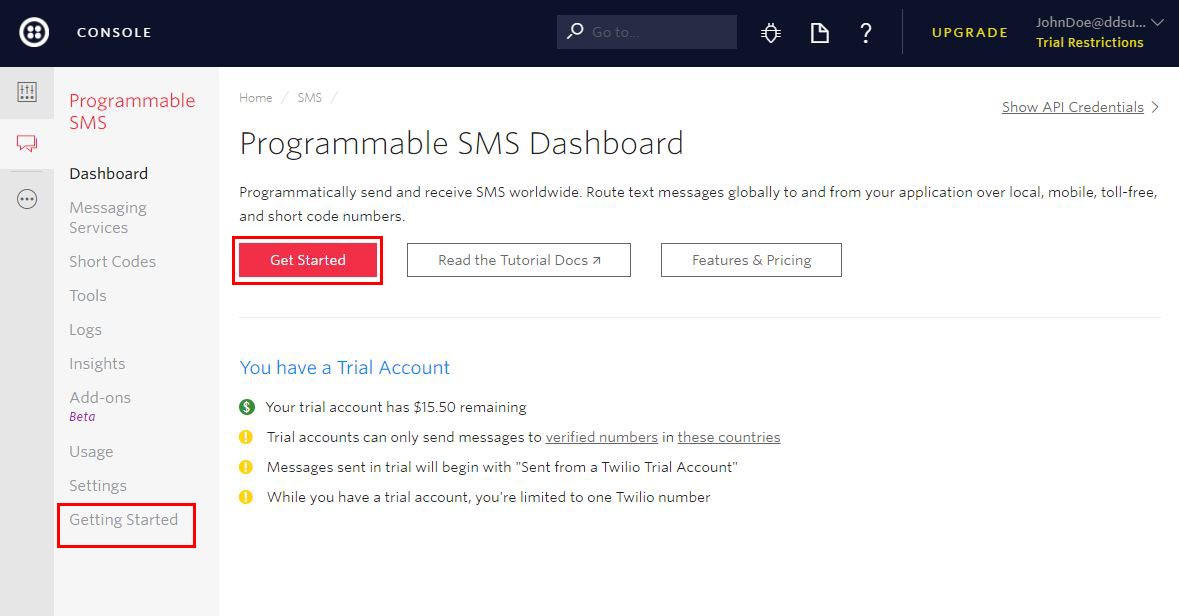Screen dimensions: 1179x616
Task: Click the UPGRADE link
Action: 969,32
